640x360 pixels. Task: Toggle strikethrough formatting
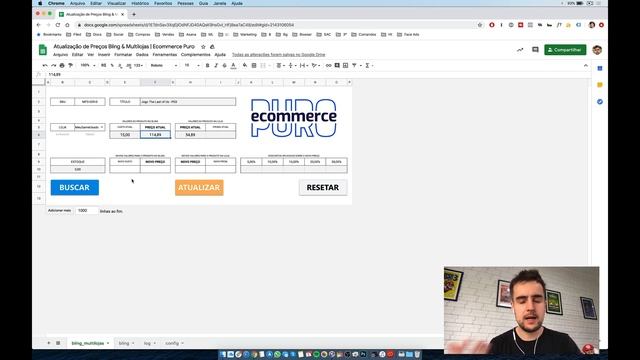[x=224, y=65]
